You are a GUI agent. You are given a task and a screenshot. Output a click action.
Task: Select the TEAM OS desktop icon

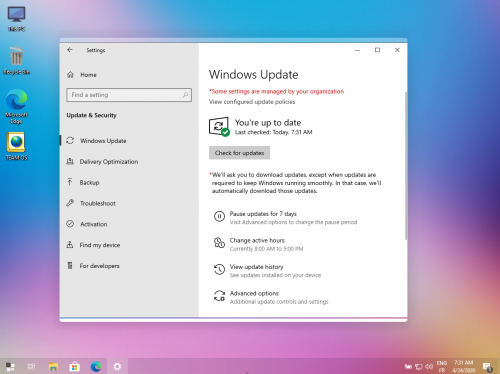click(16, 147)
